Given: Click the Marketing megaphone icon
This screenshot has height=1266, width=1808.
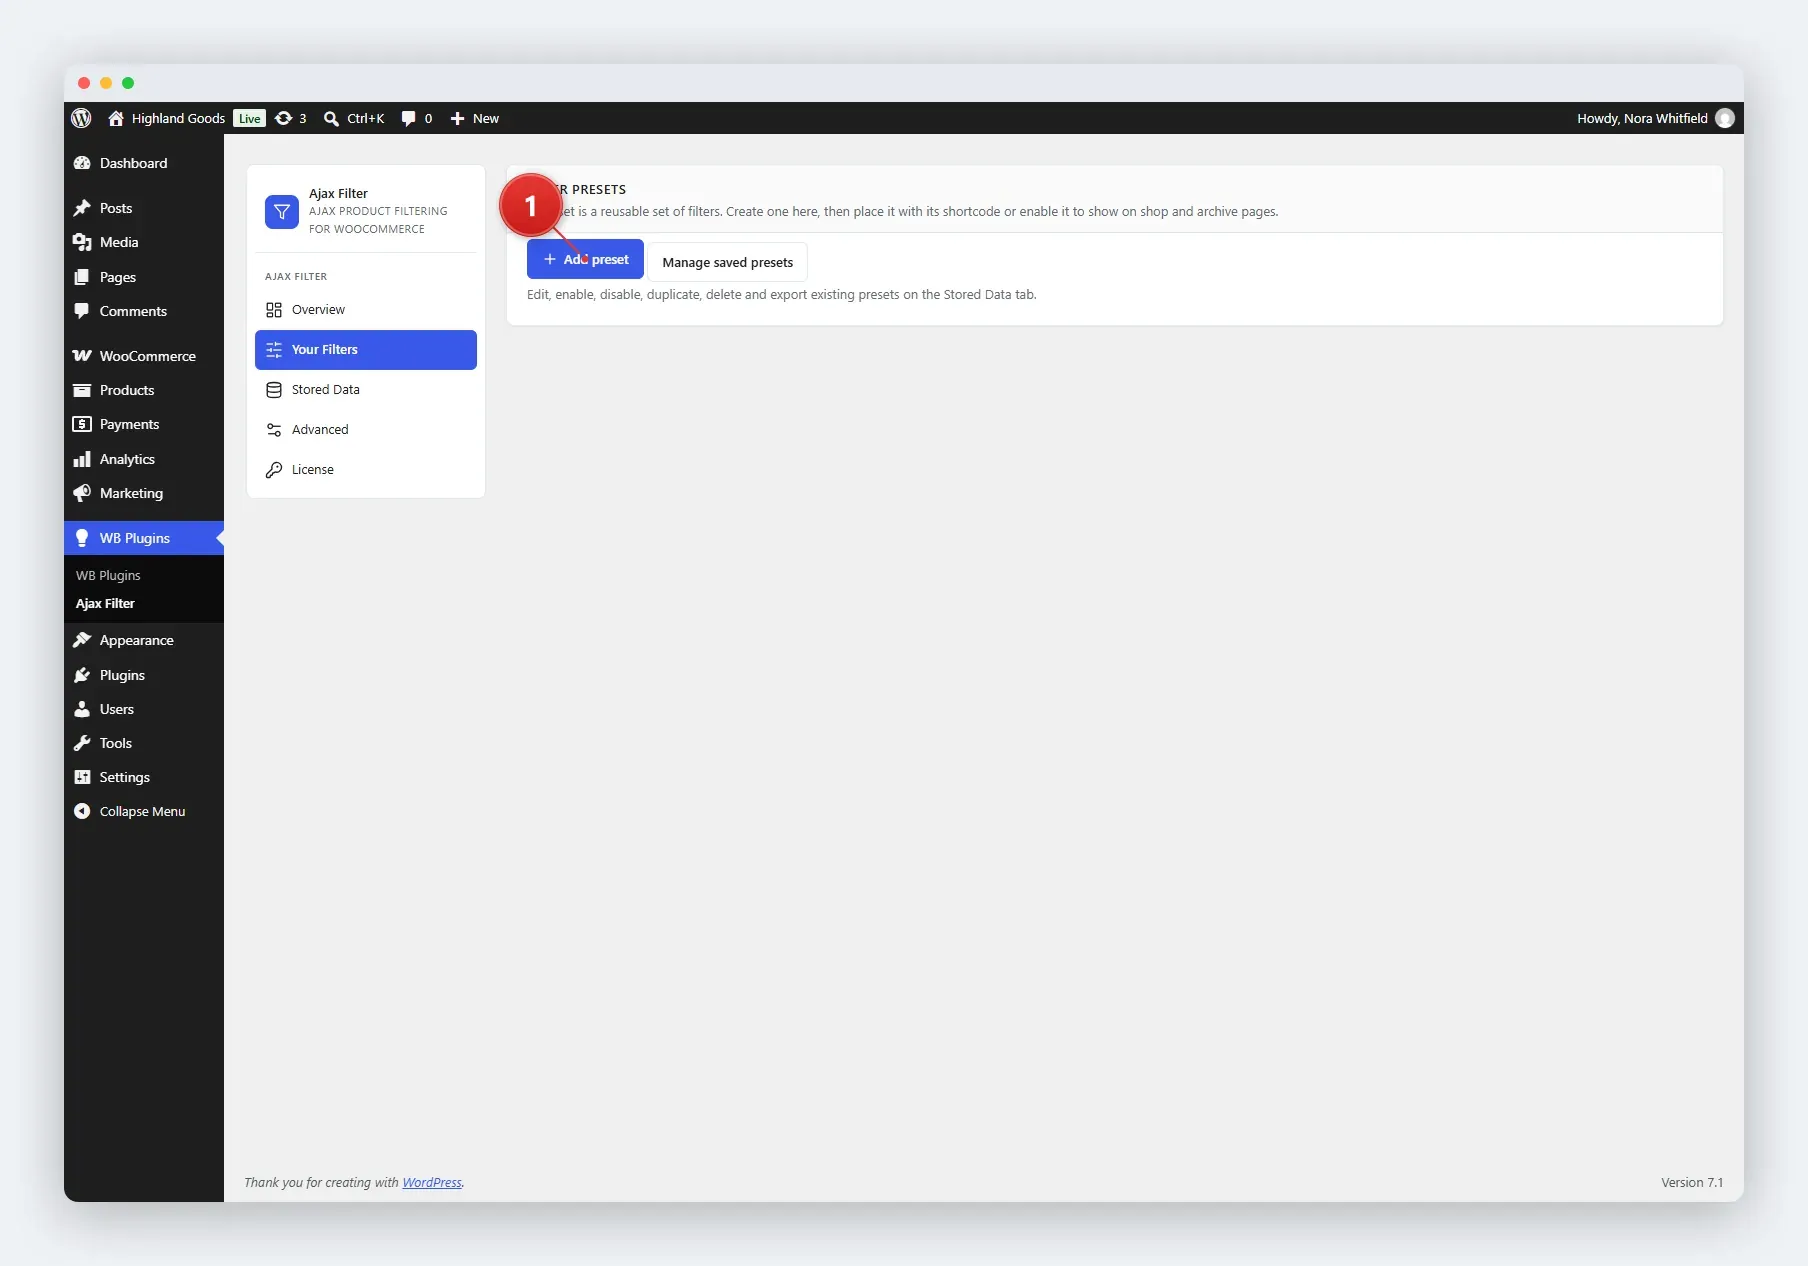Looking at the screenshot, I should click(82, 493).
